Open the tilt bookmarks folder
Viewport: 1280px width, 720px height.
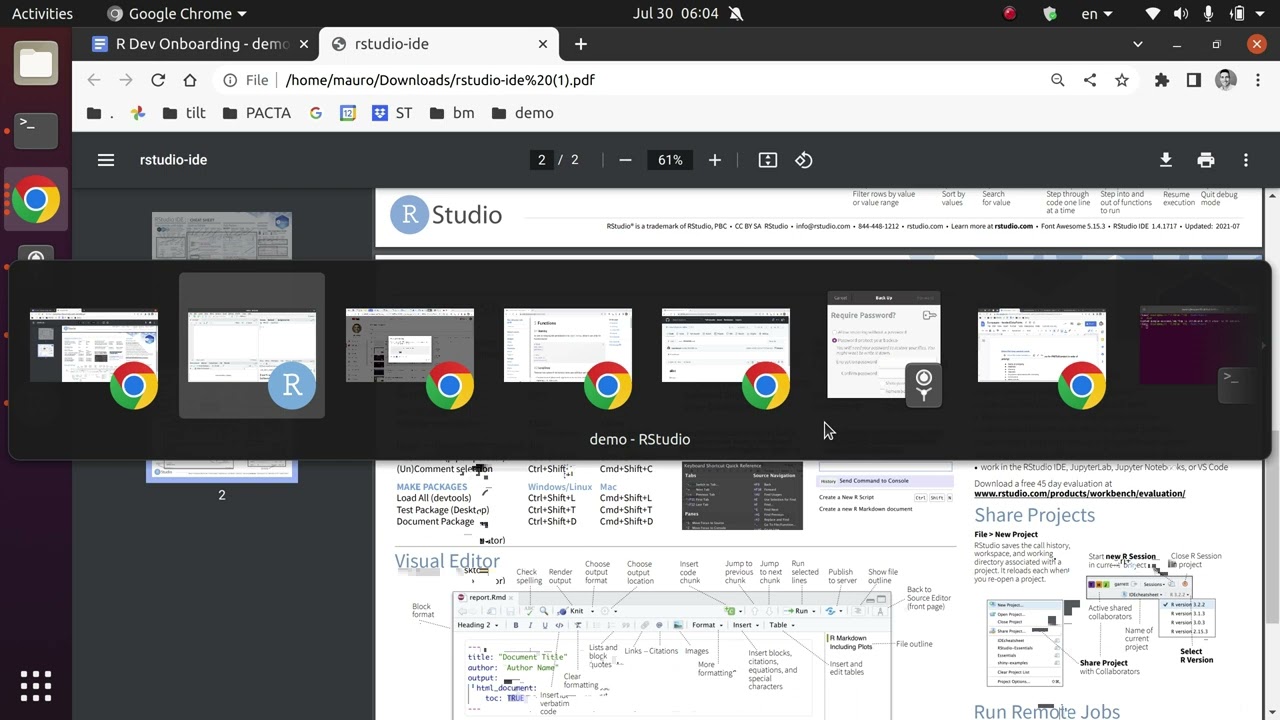point(184,113)
